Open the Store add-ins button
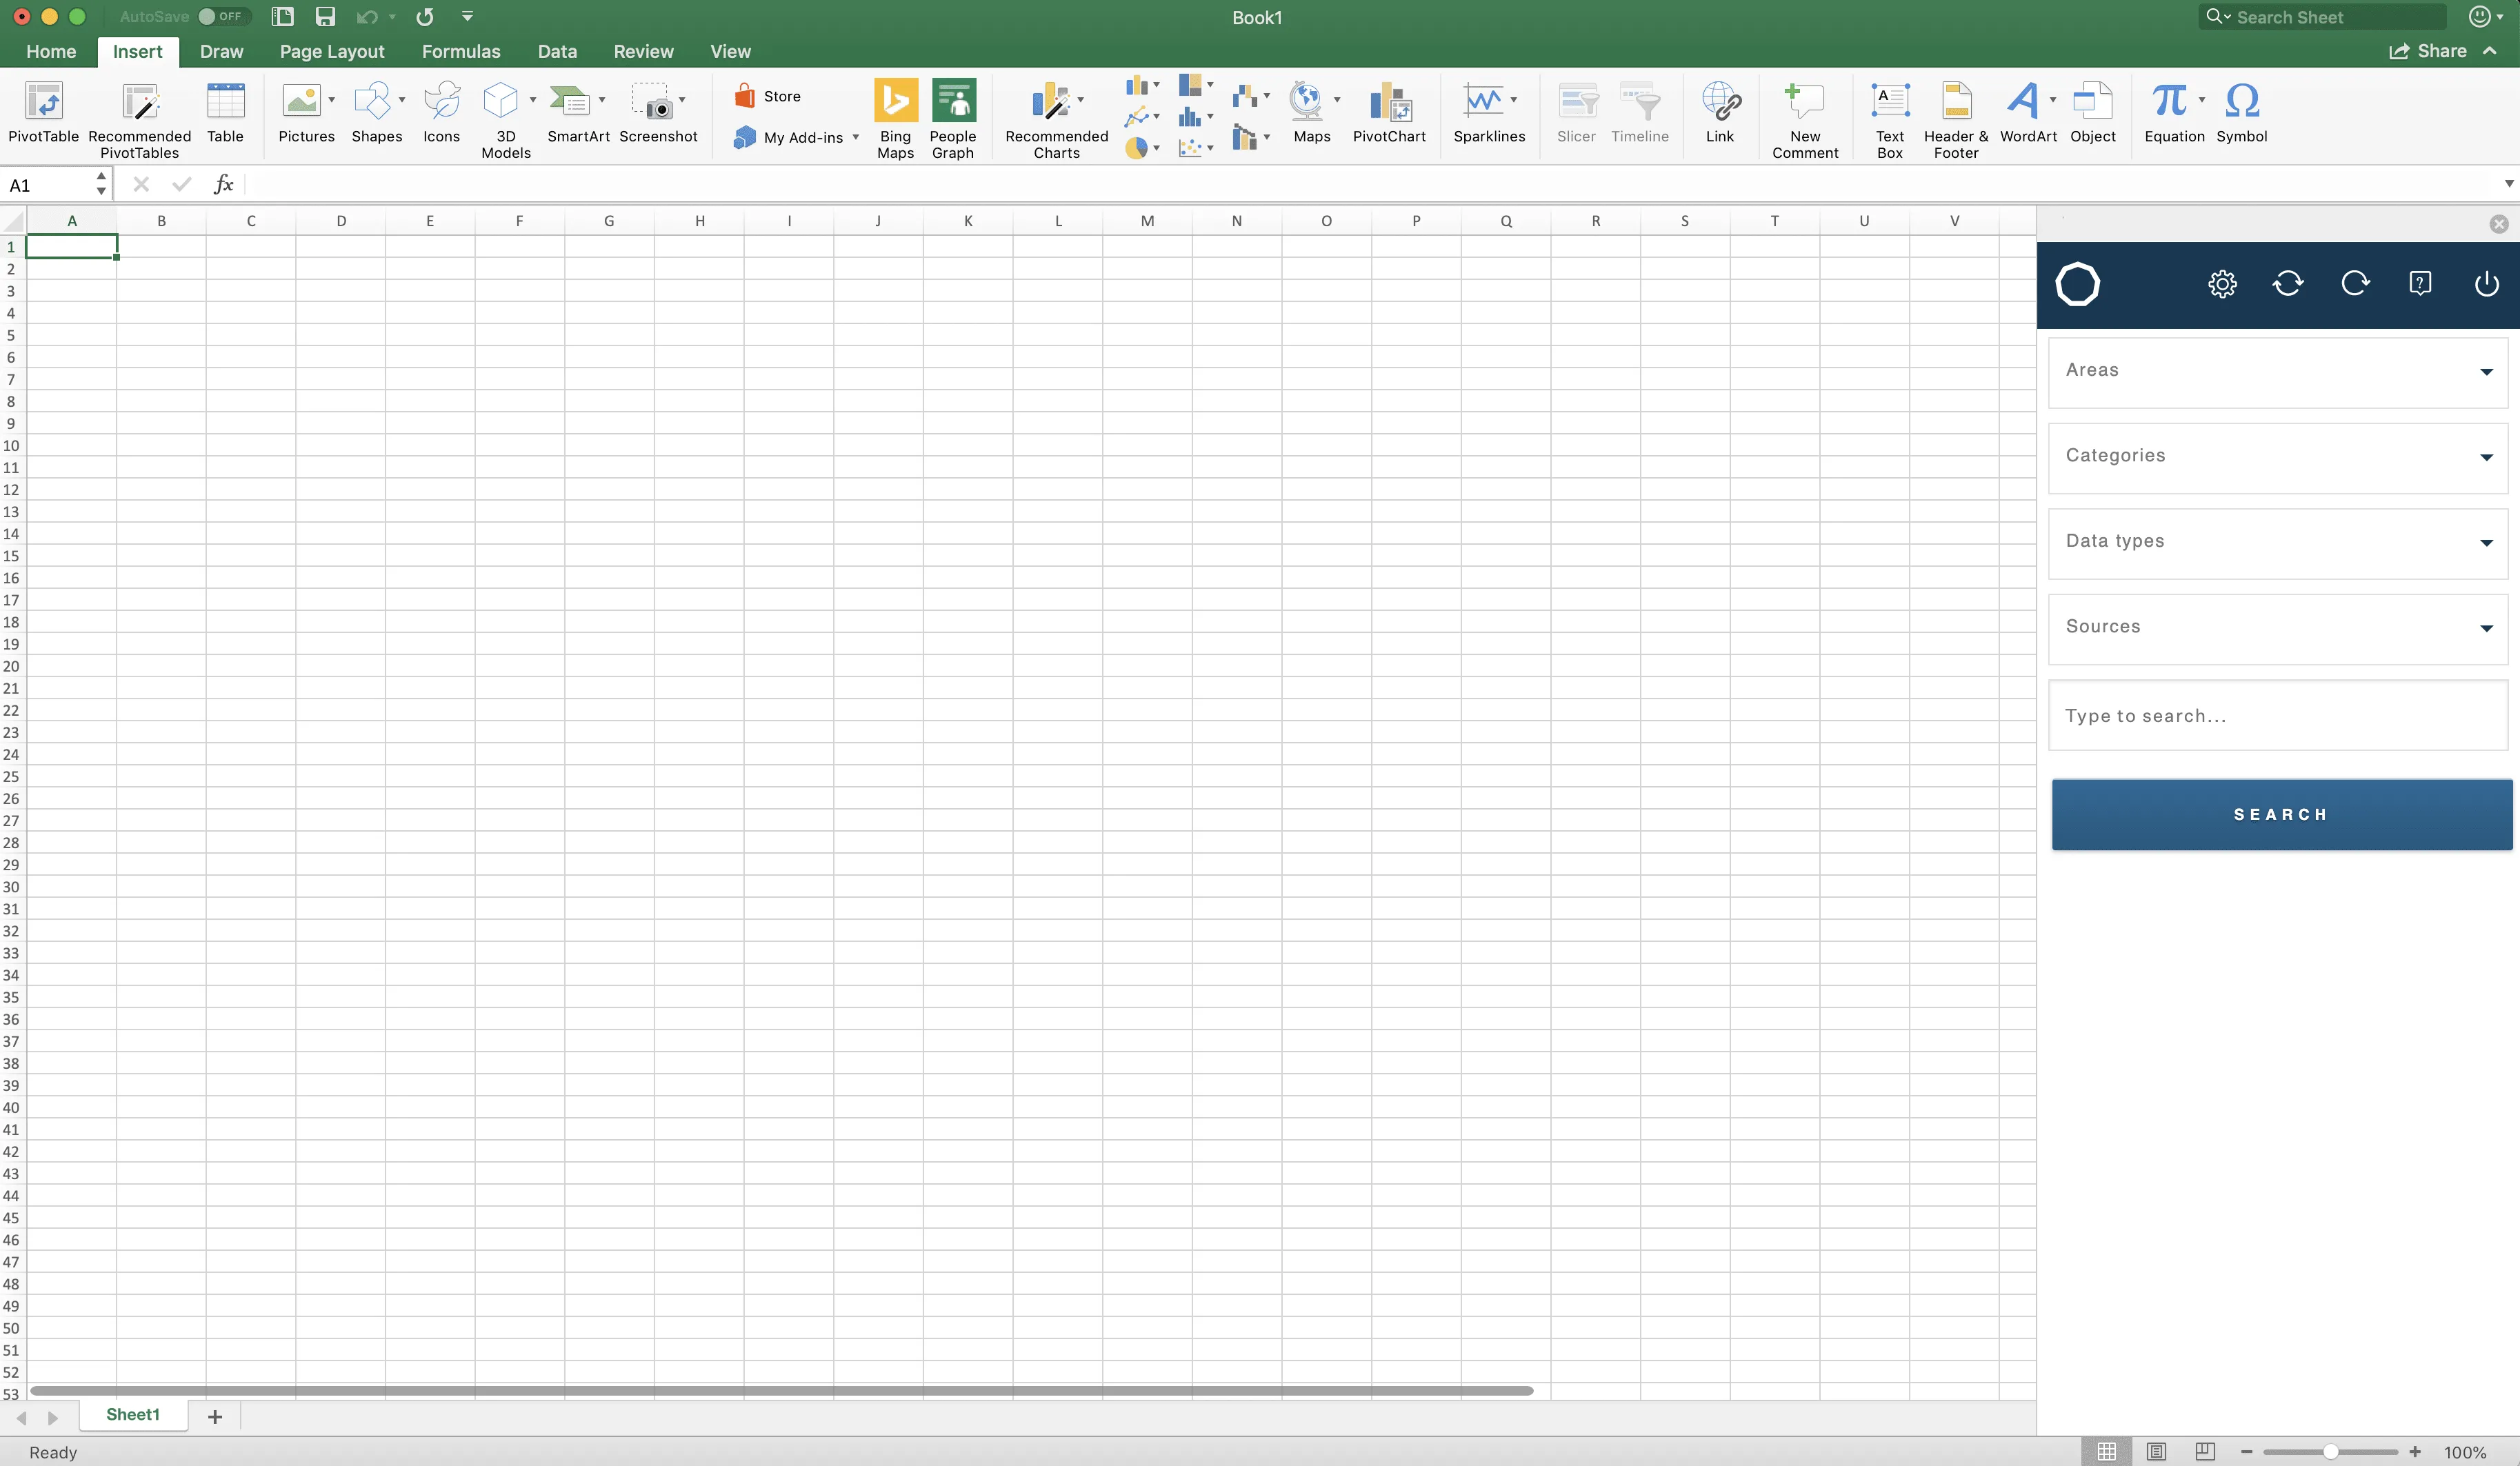The width and height of the screenshot is (2520, 1466). pyautogui.click(x=768, y=96)
